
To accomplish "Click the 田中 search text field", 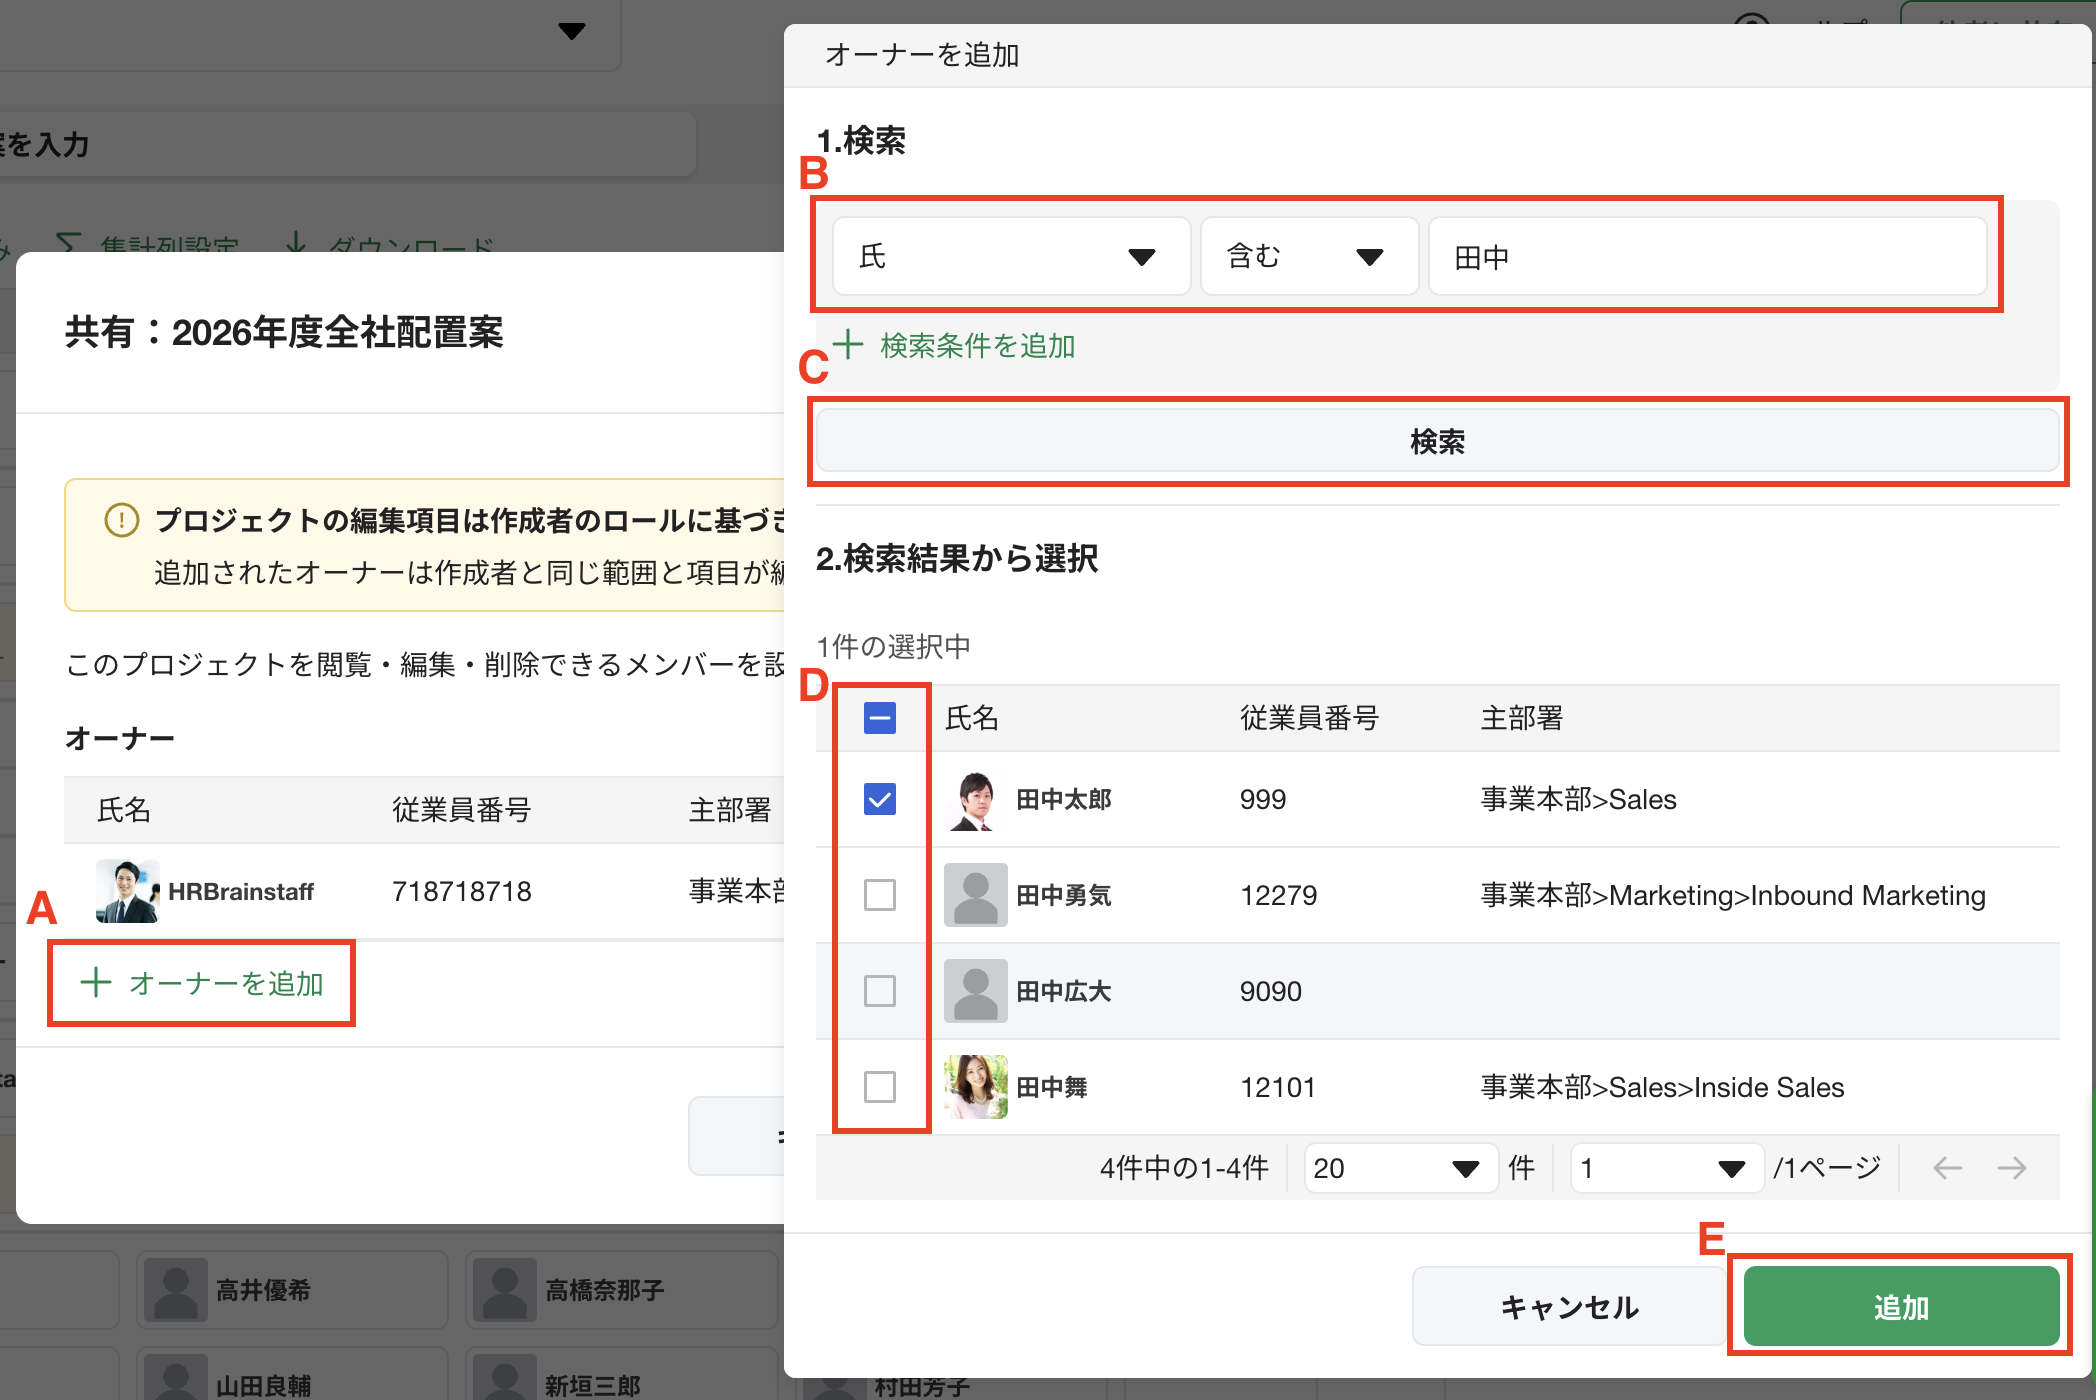I will coord(1706,257).
